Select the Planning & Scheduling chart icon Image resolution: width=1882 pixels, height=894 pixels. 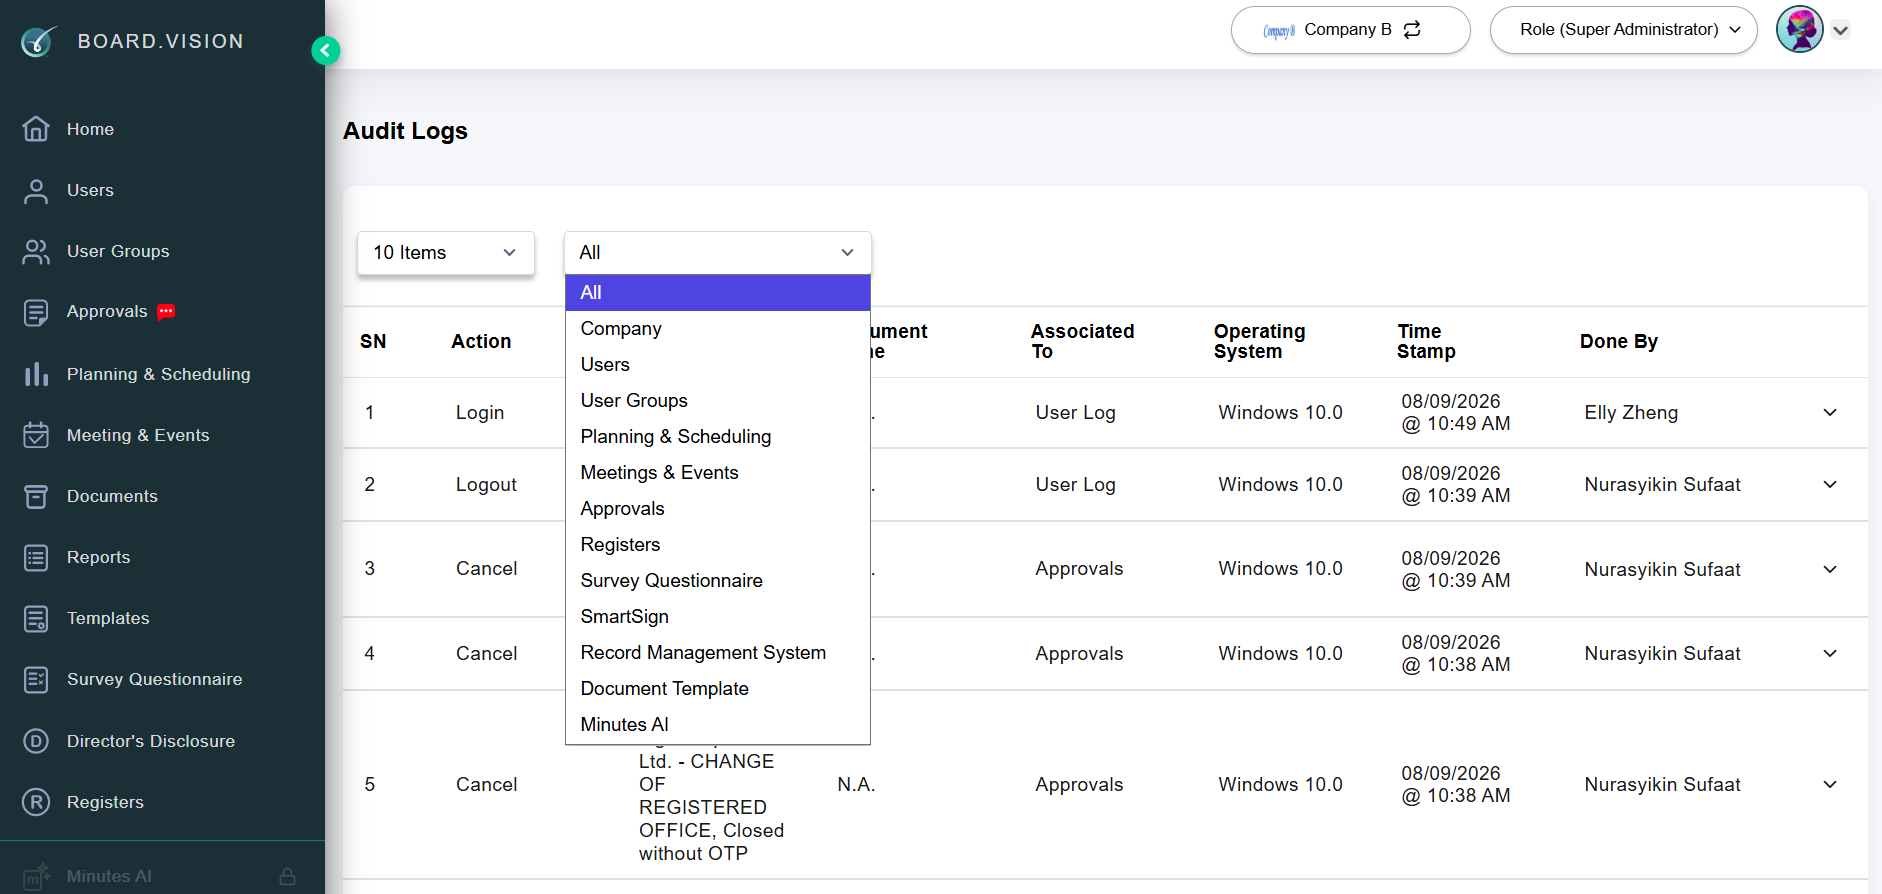coord(36,374)
